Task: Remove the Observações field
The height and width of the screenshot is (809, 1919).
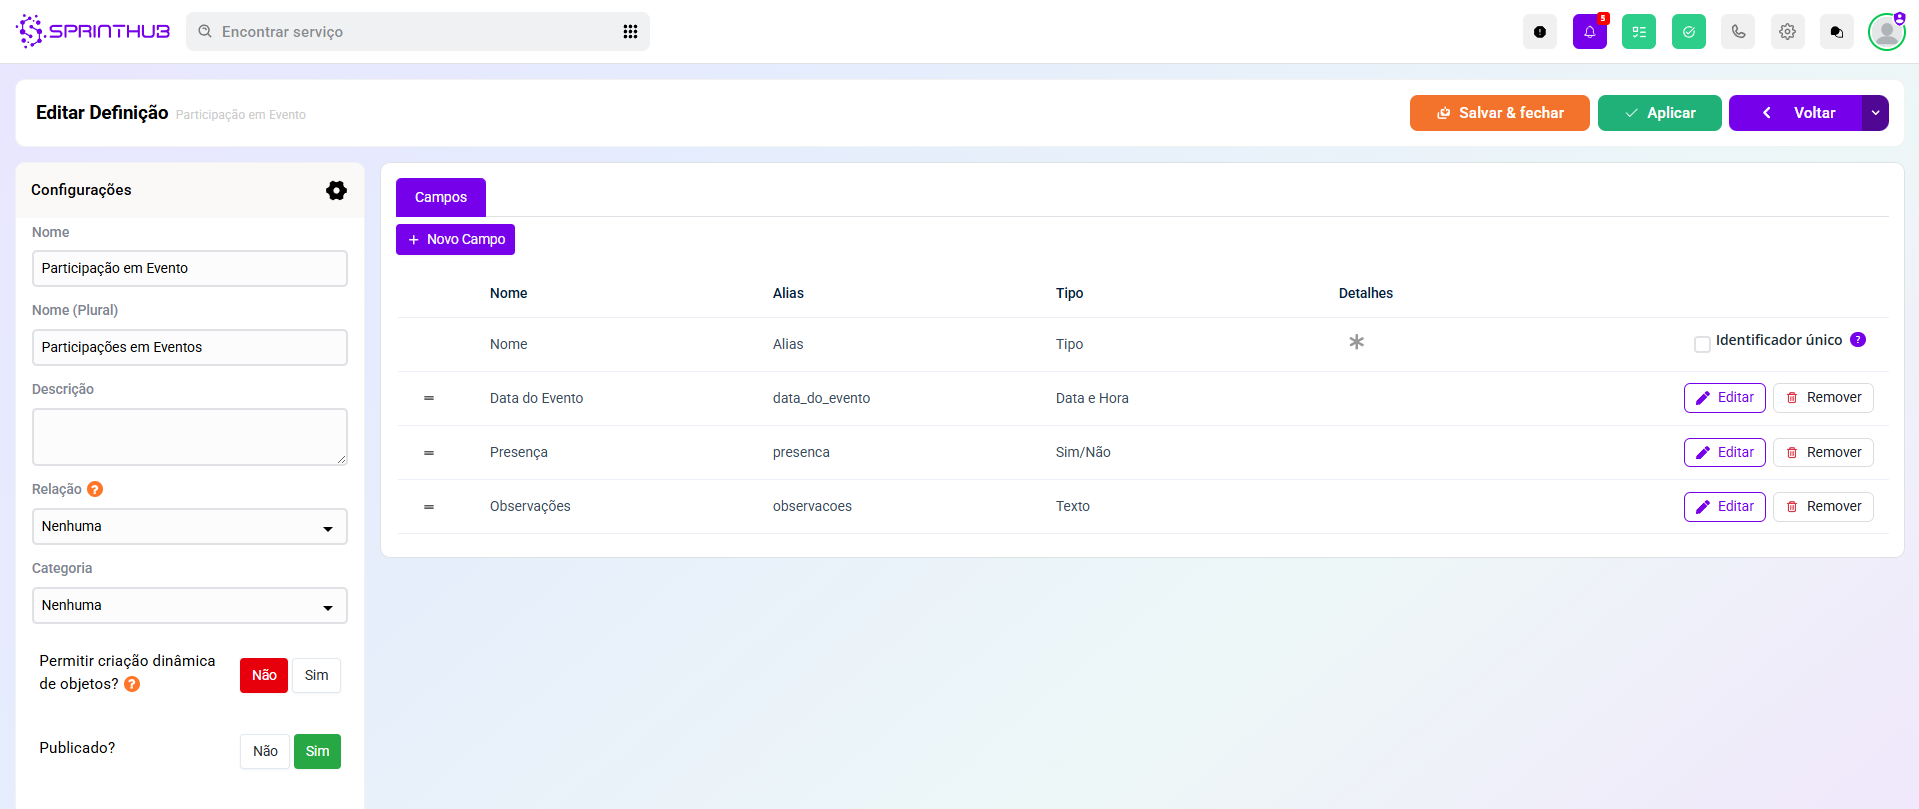Action: tap(1822, 507)
